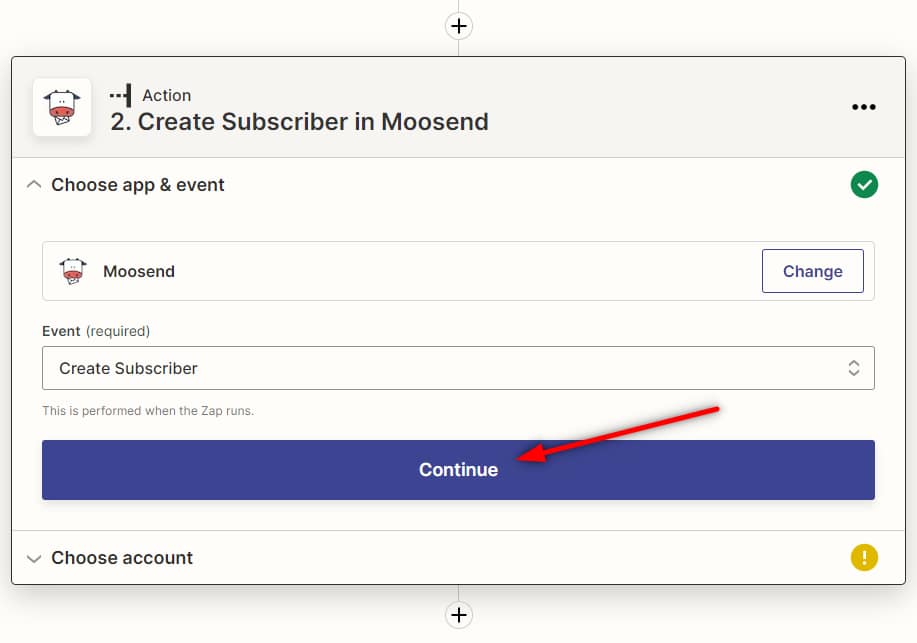Click the Event (required) field label

(96, 331)
